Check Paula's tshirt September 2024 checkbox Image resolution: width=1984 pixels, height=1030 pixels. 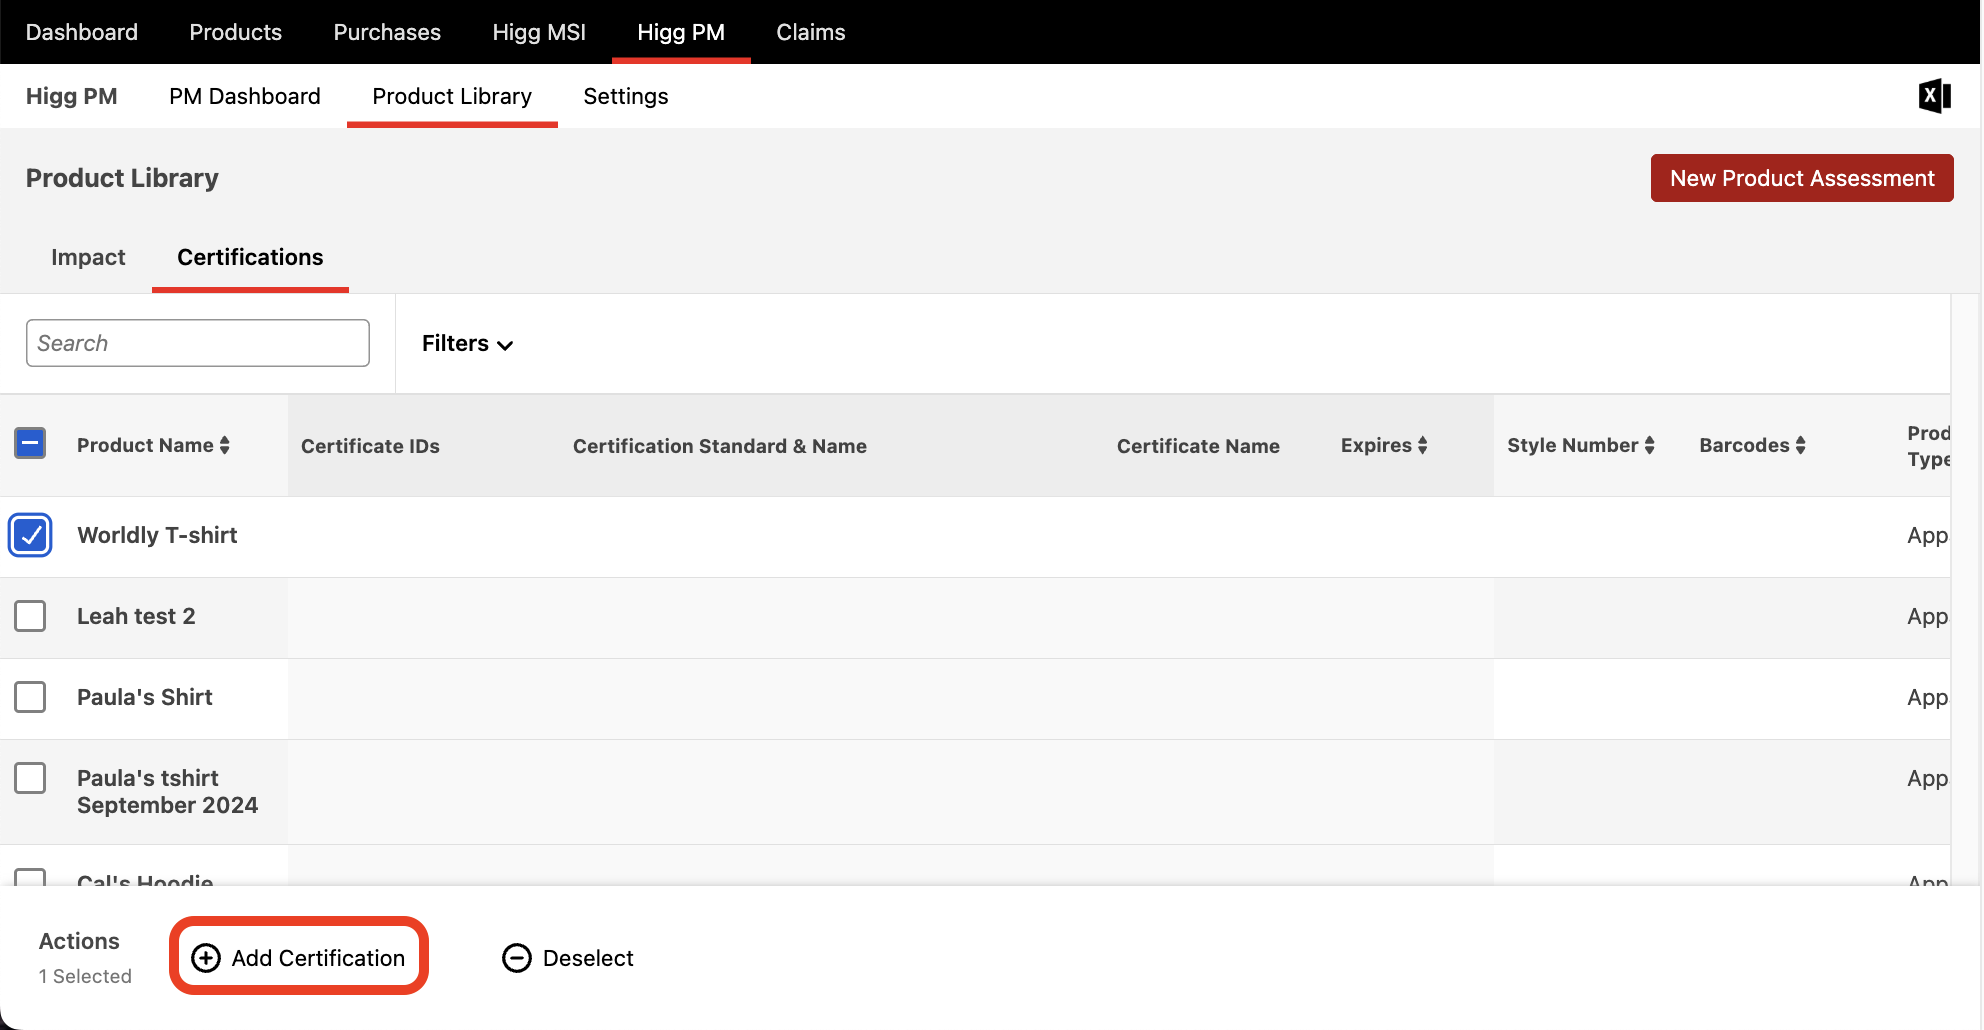coord(30,778)
